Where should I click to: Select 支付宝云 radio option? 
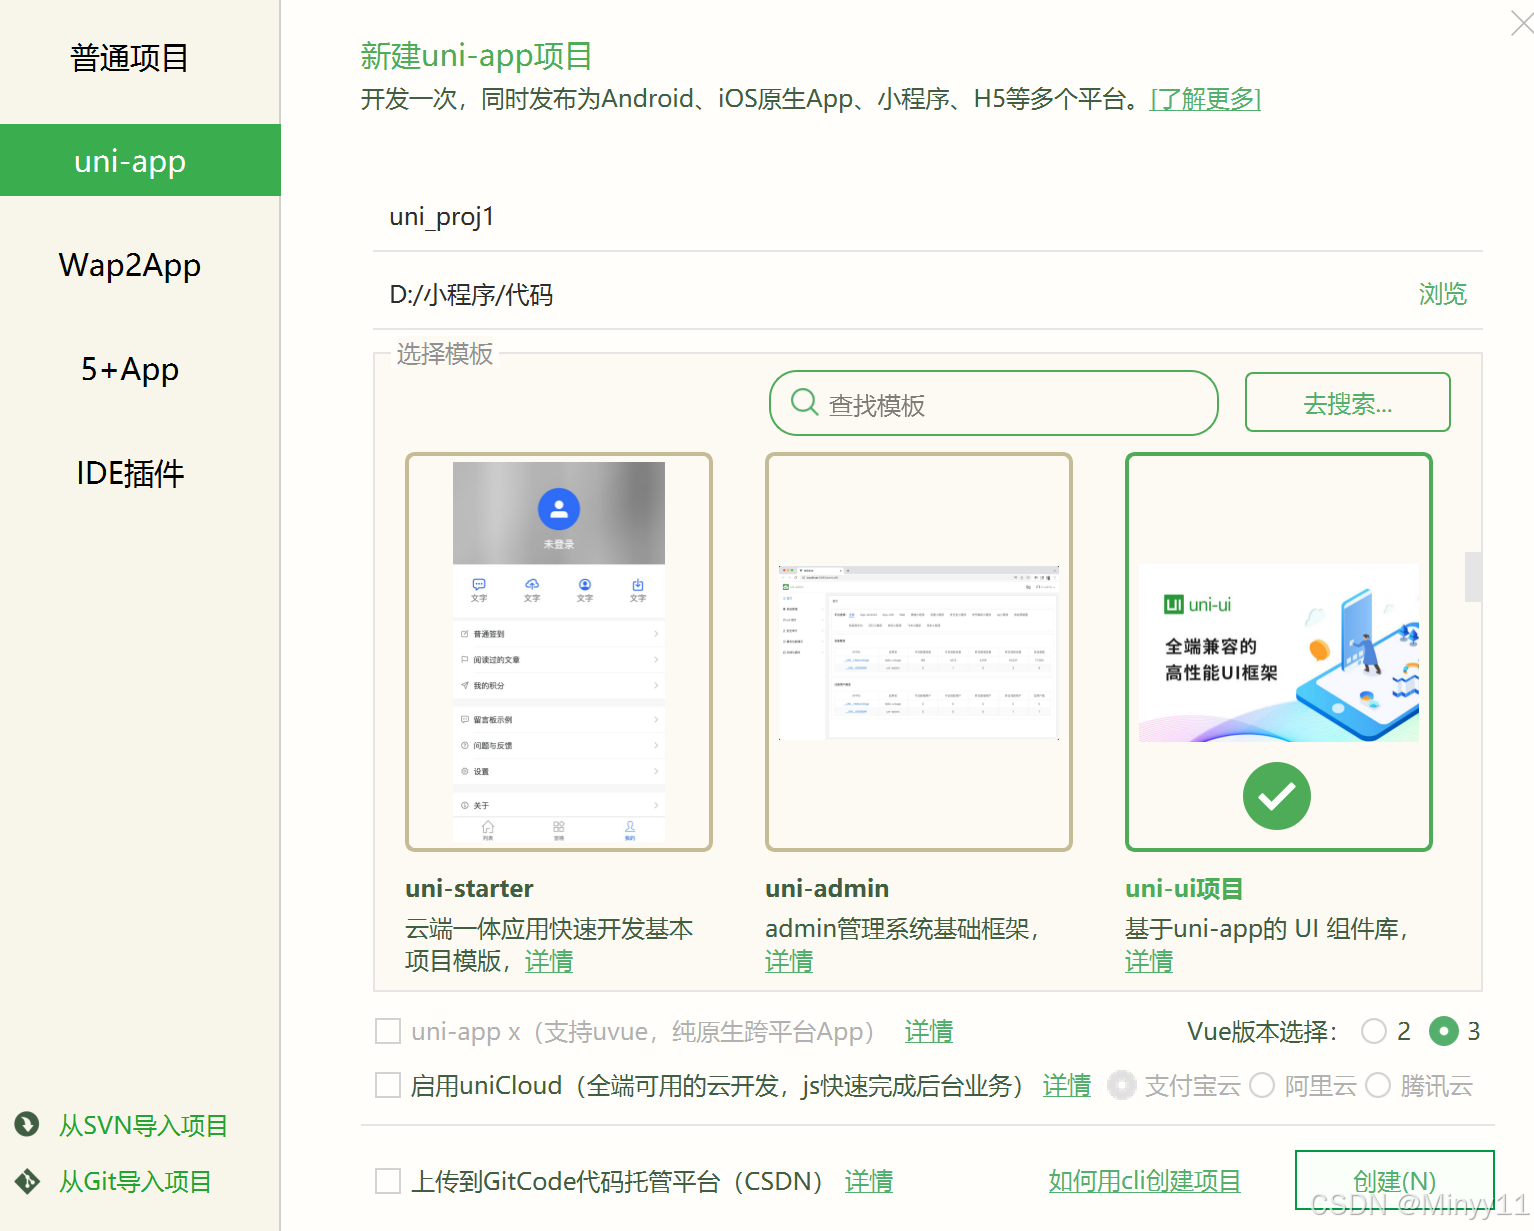1122,1085
